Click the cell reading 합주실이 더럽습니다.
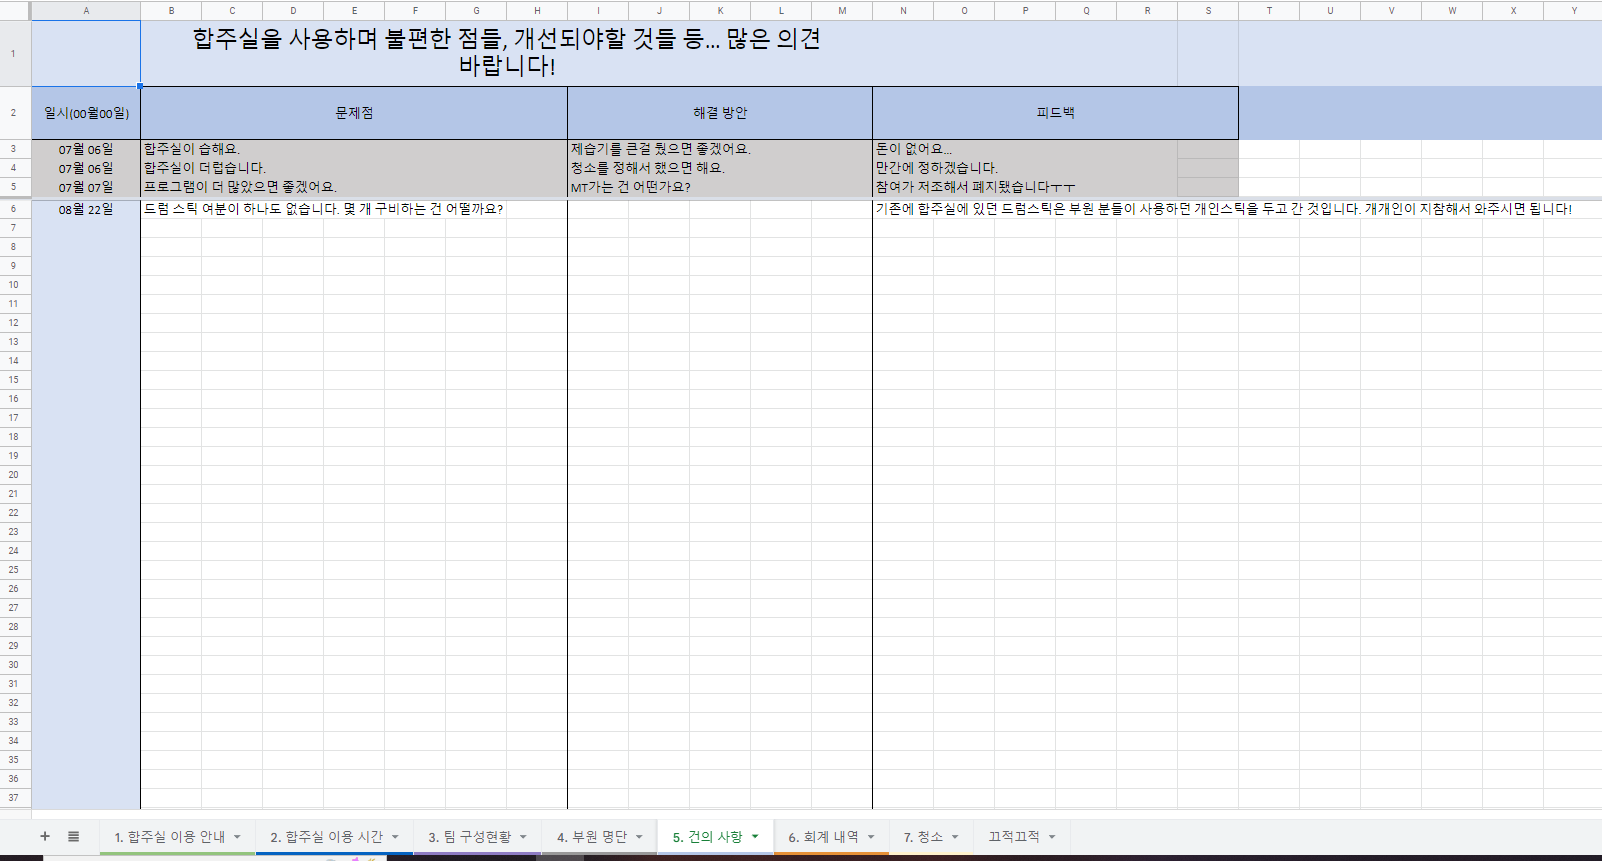This screenshot has width=1602, height=861. pos(354,168)
